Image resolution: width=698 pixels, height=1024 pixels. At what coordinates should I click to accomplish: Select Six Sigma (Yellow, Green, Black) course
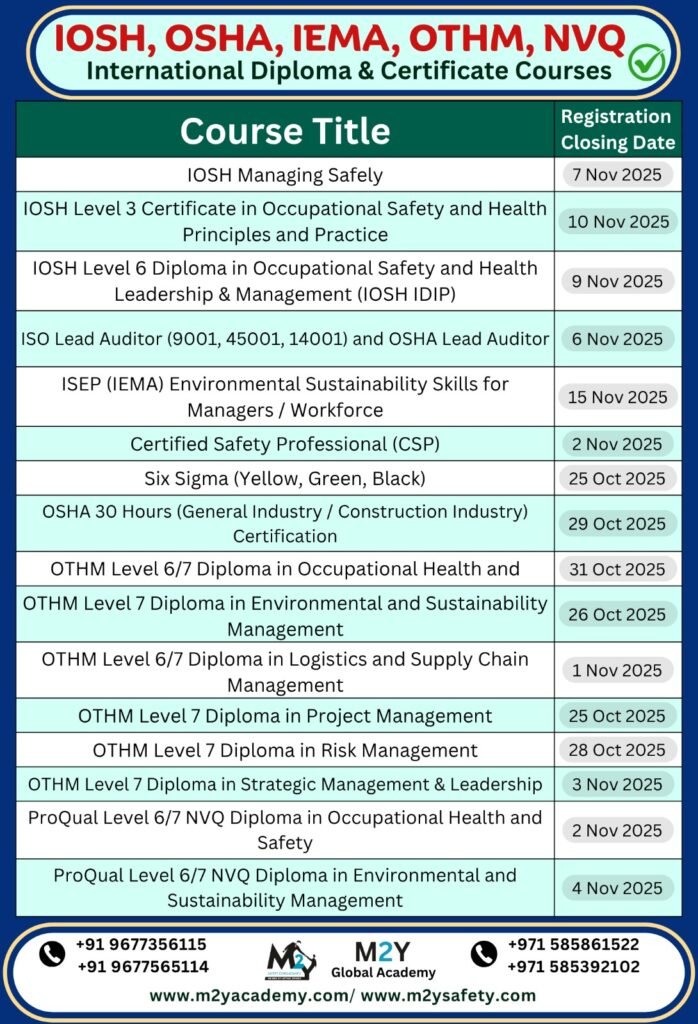(285, 478)
